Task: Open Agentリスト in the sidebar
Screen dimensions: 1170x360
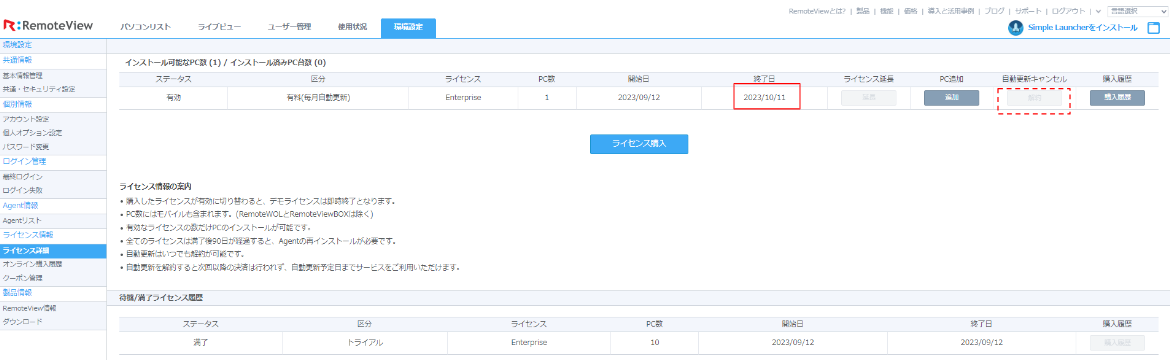Action: 22,220
